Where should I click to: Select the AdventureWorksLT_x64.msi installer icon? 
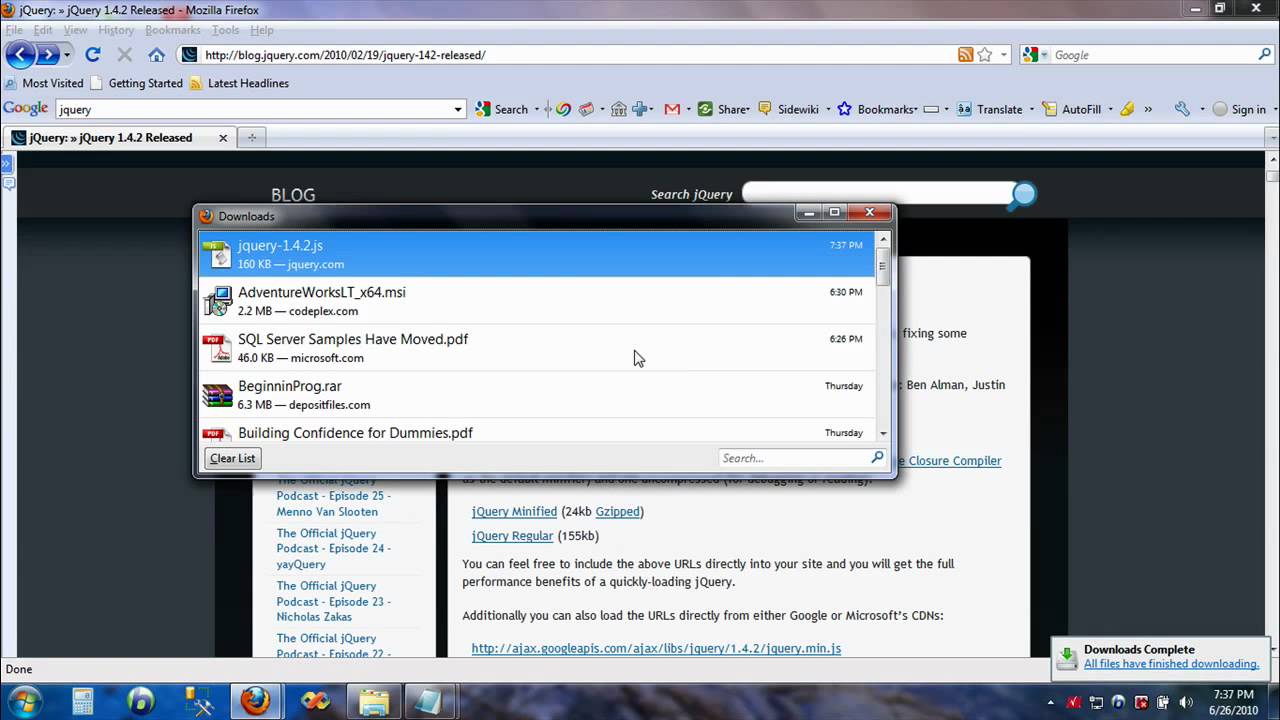(217, 301)
